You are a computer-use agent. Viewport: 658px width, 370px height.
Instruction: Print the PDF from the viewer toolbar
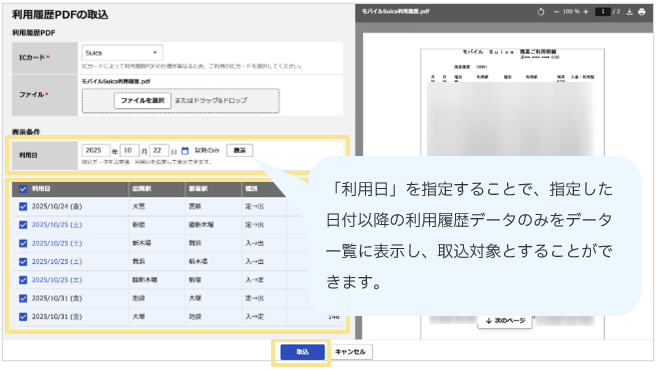click(642, 12)
